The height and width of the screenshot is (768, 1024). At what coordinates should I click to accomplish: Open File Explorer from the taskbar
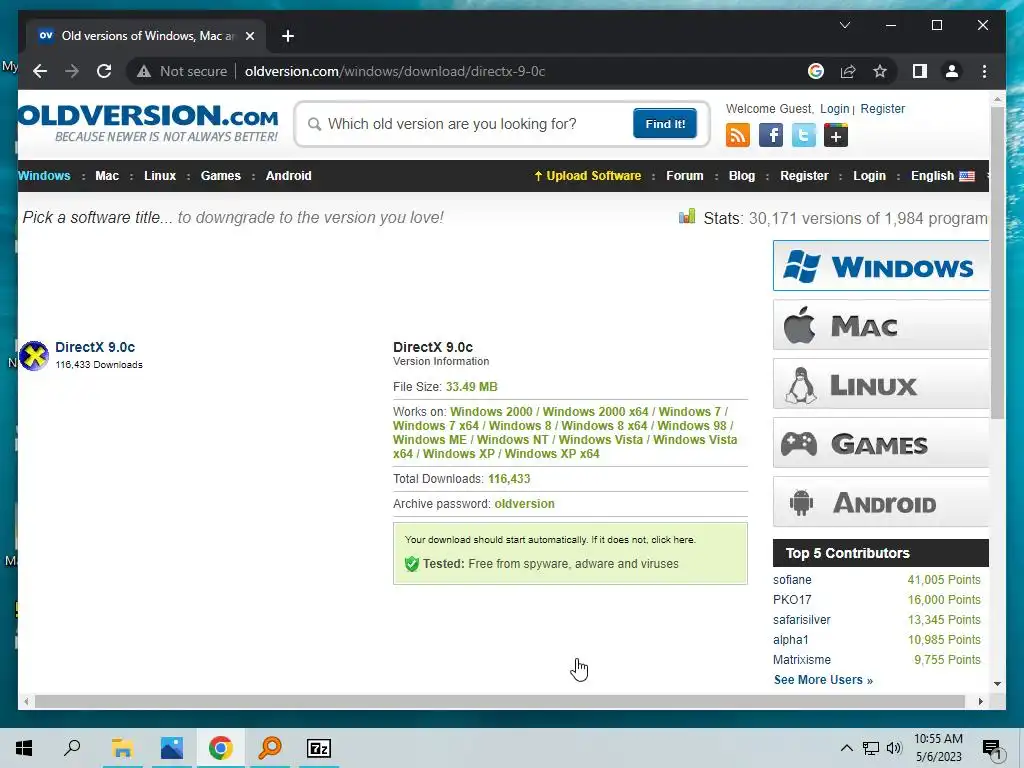coord(122,748)
